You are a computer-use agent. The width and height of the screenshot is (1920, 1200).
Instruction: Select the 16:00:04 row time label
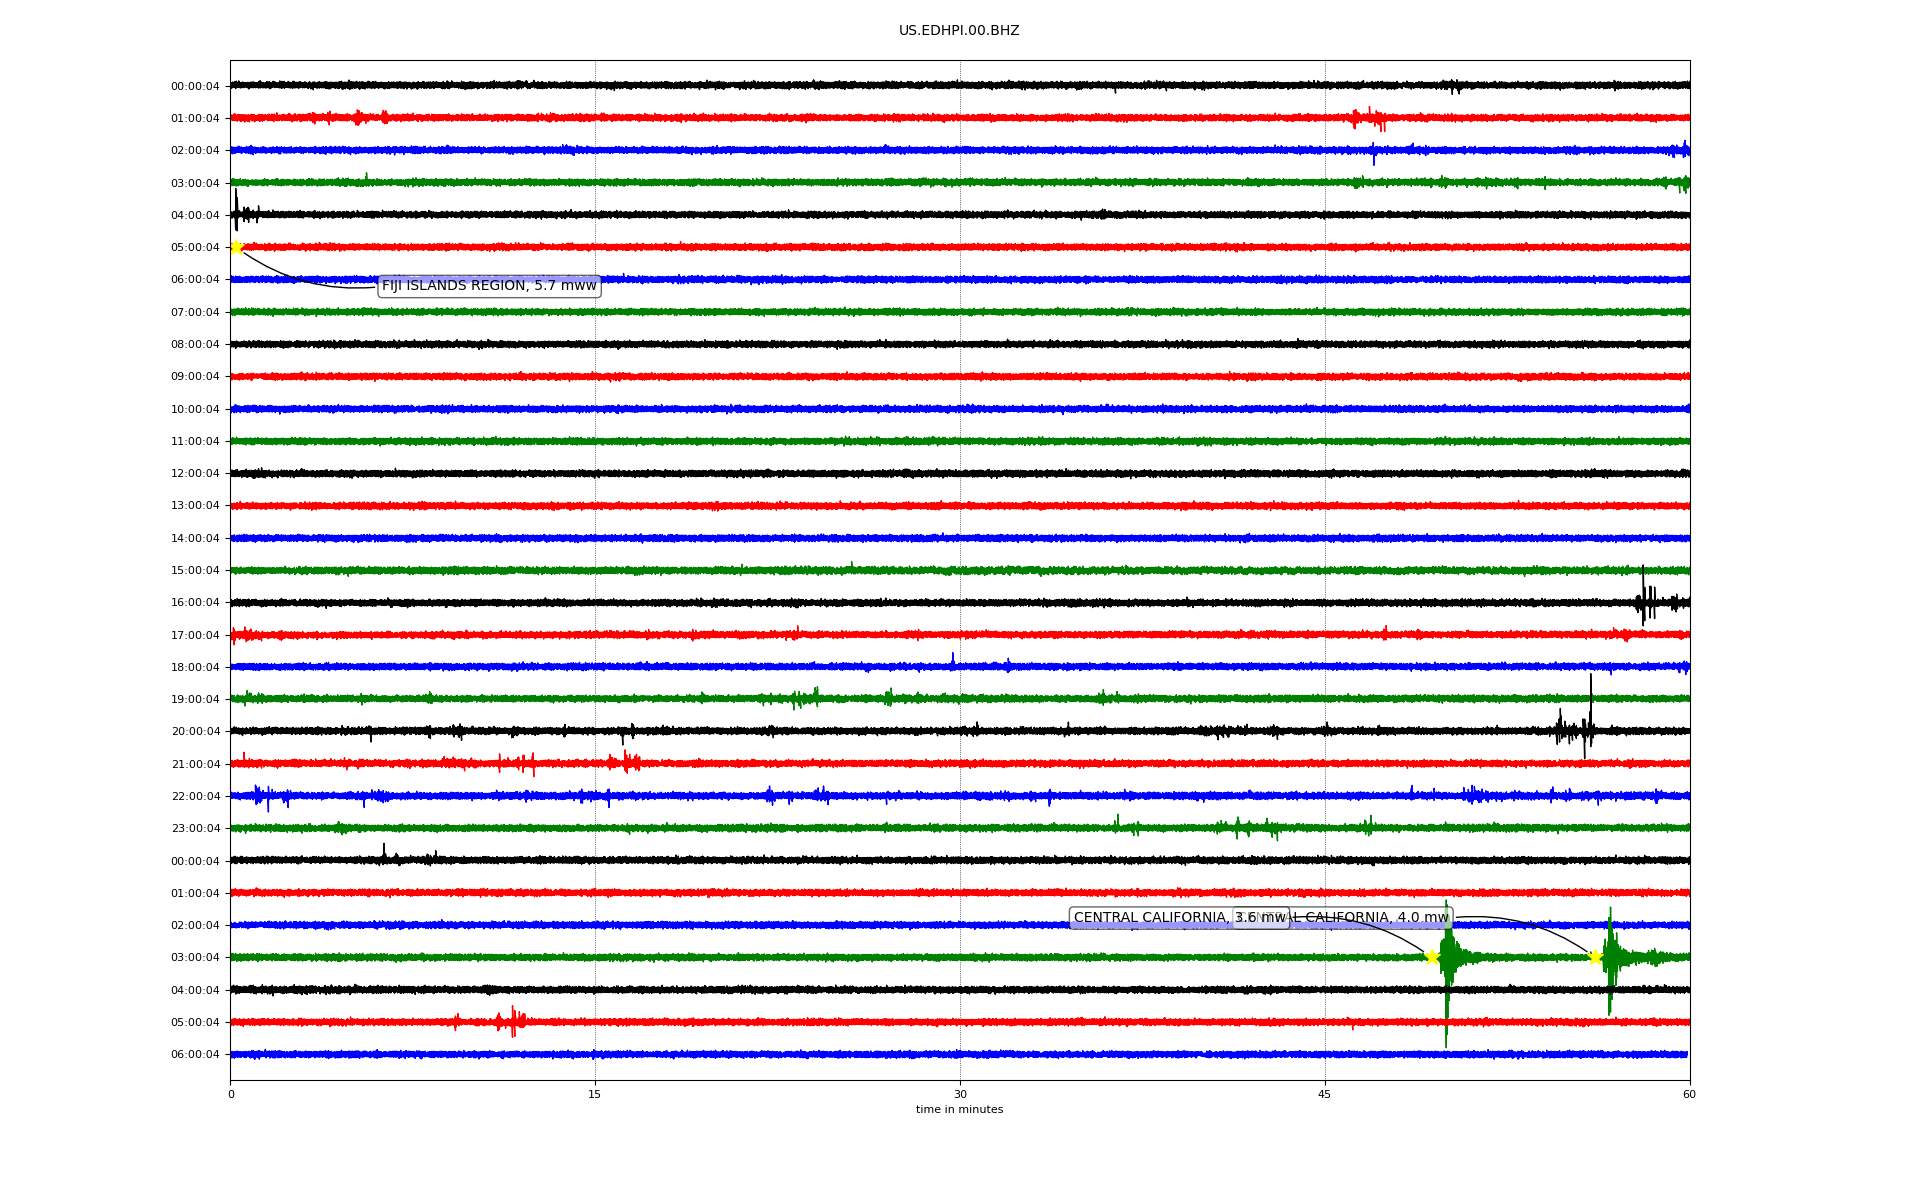(x=195, y=603)
